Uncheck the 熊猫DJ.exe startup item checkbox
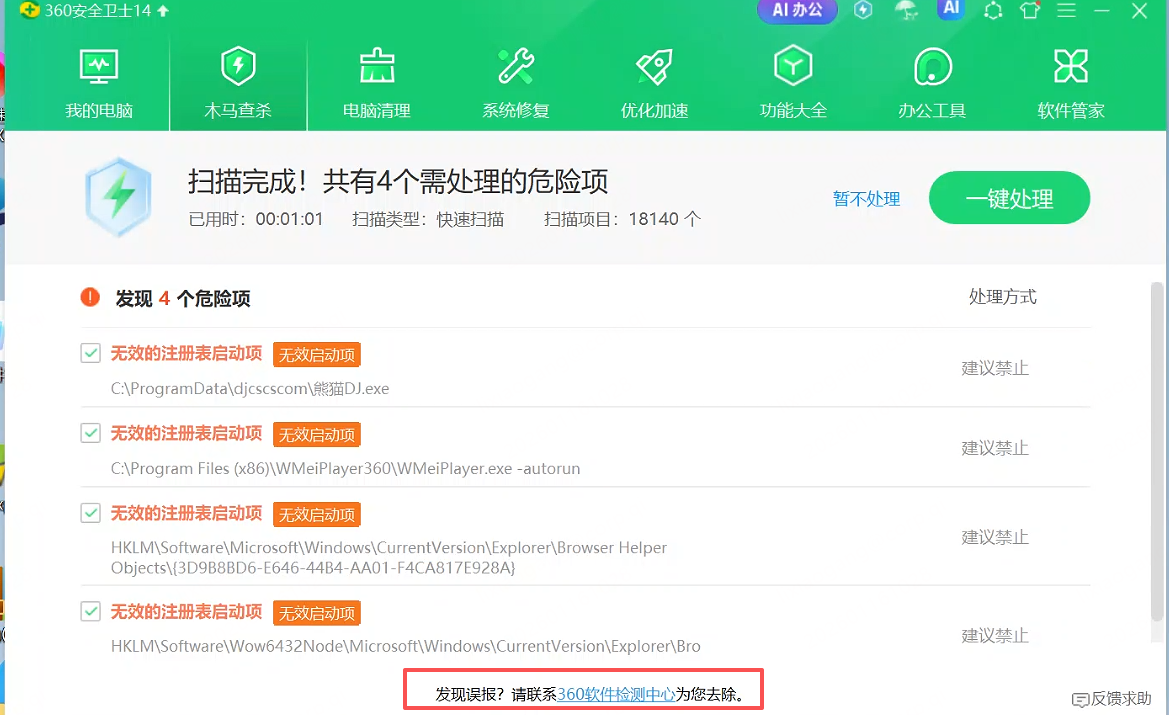Image resolution: width=1169 pixels, height=715 pixels. (90, 353)
